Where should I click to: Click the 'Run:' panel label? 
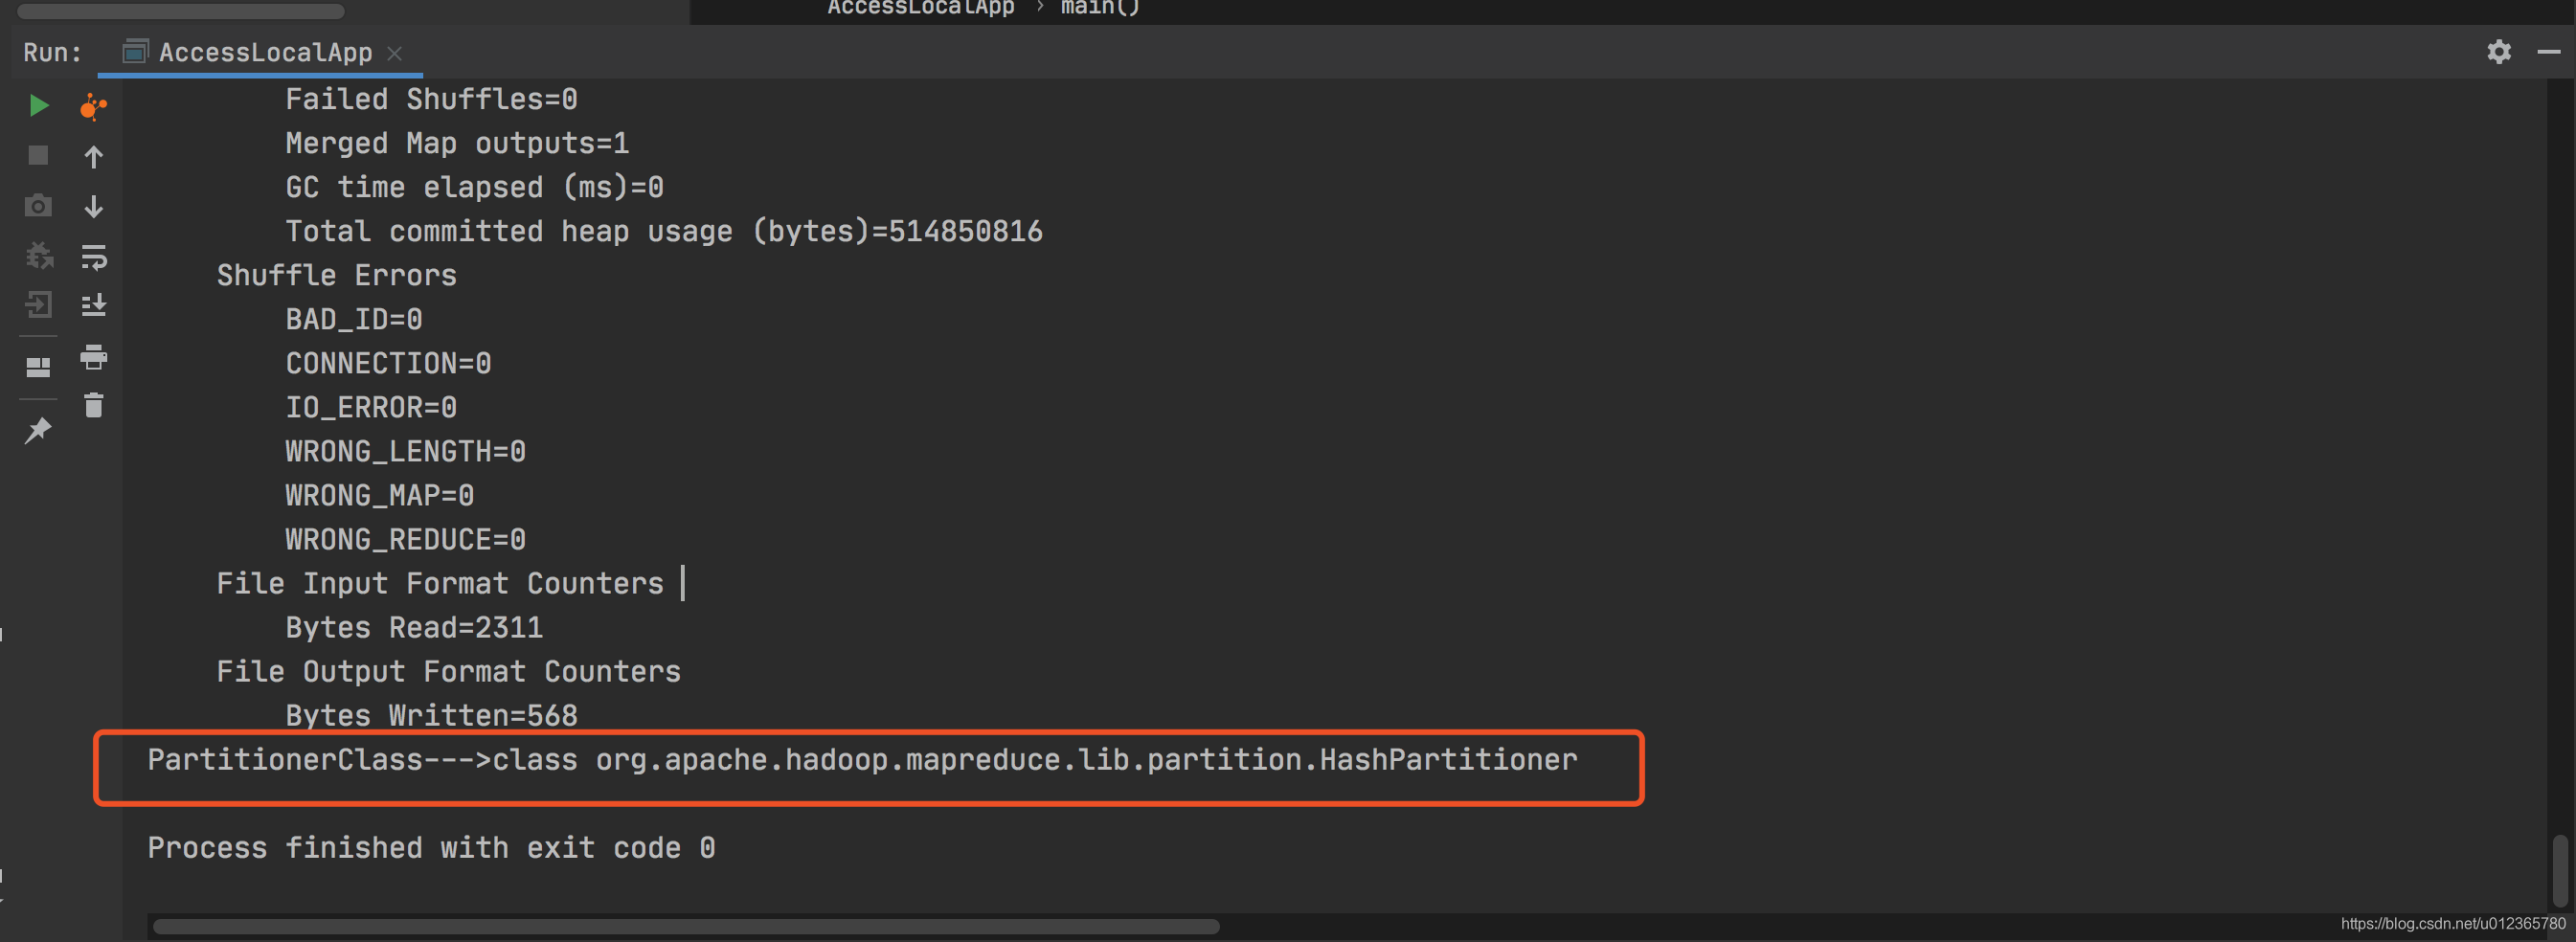click(x=52, y=52)
